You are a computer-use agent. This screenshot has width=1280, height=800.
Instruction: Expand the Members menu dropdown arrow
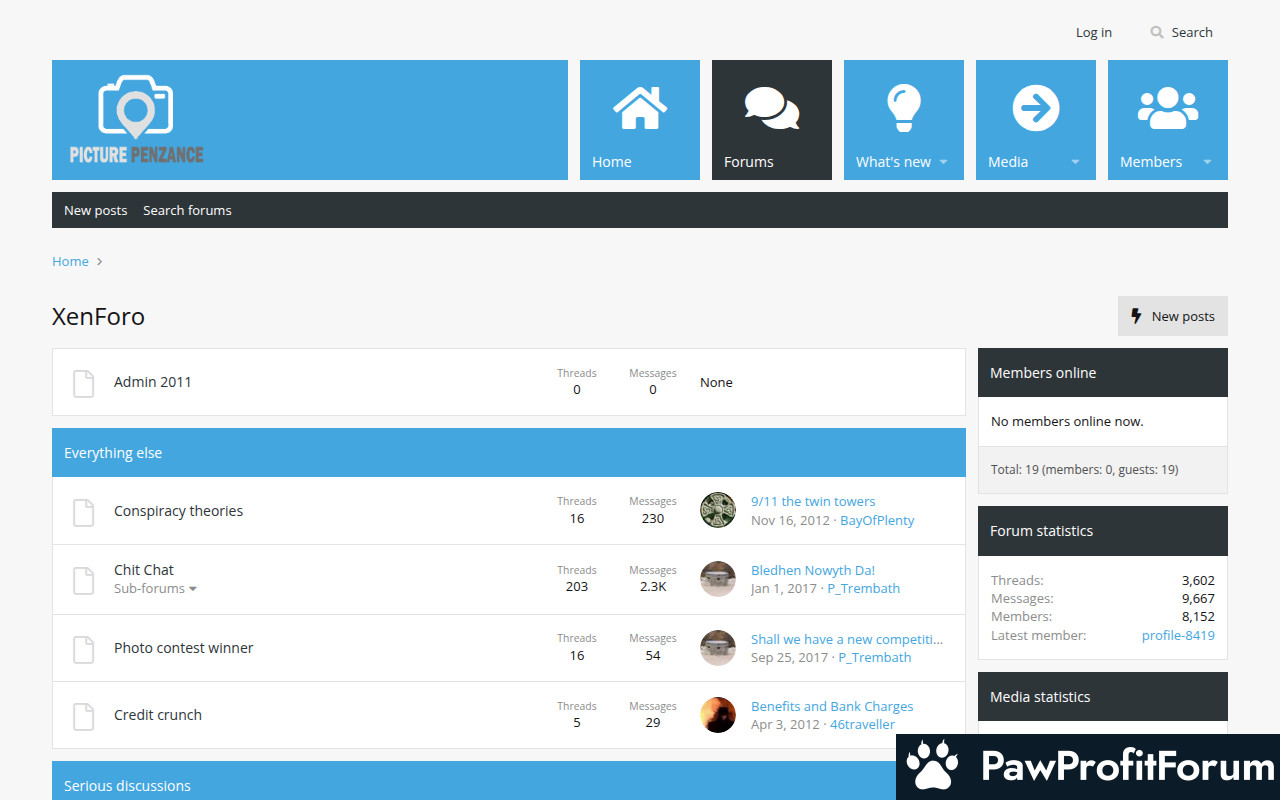(1207, 162)
